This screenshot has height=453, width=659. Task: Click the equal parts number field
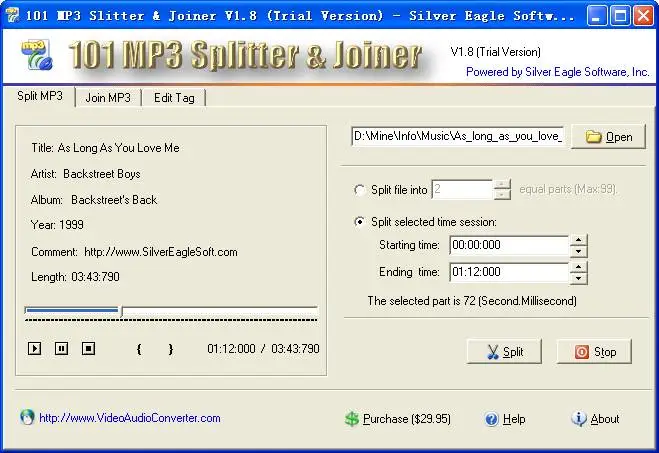(x=462, y=190)
